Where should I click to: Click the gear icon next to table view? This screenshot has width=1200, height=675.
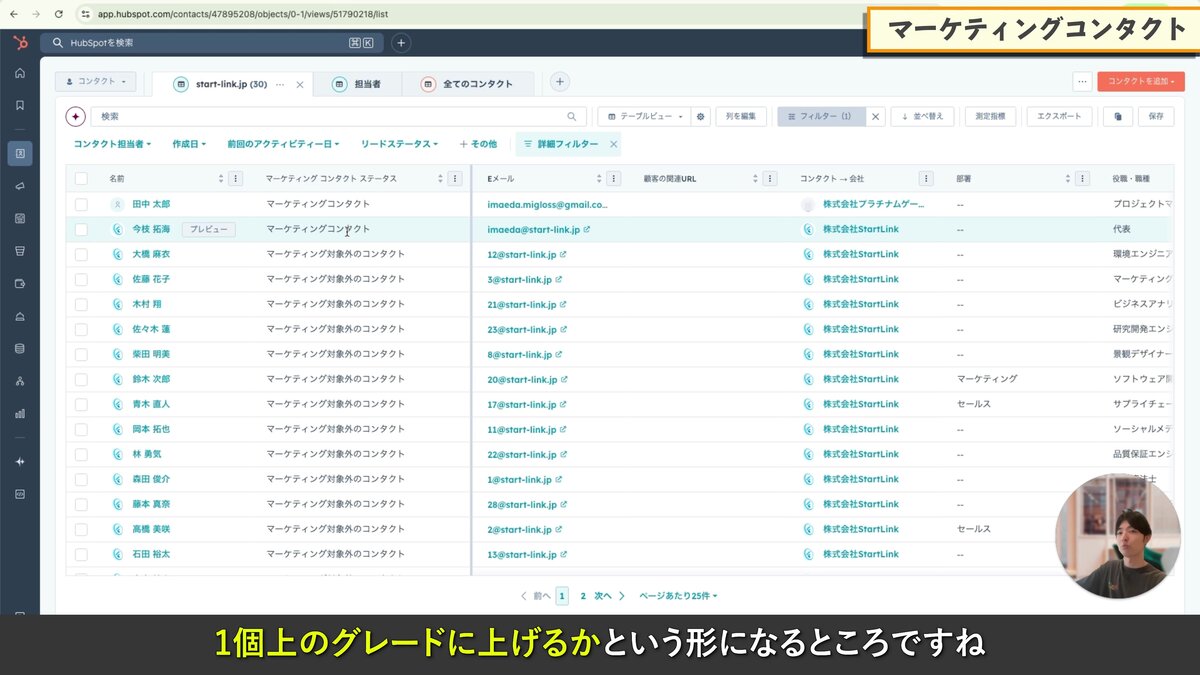point(700,116)
